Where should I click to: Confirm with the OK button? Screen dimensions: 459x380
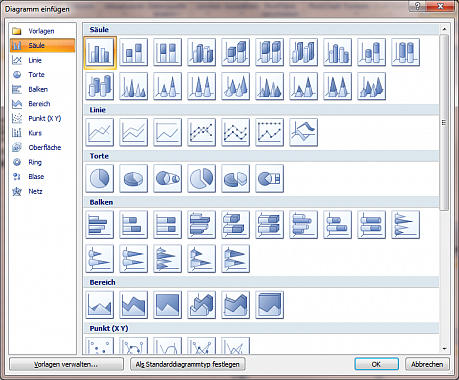tap(376, 364)
